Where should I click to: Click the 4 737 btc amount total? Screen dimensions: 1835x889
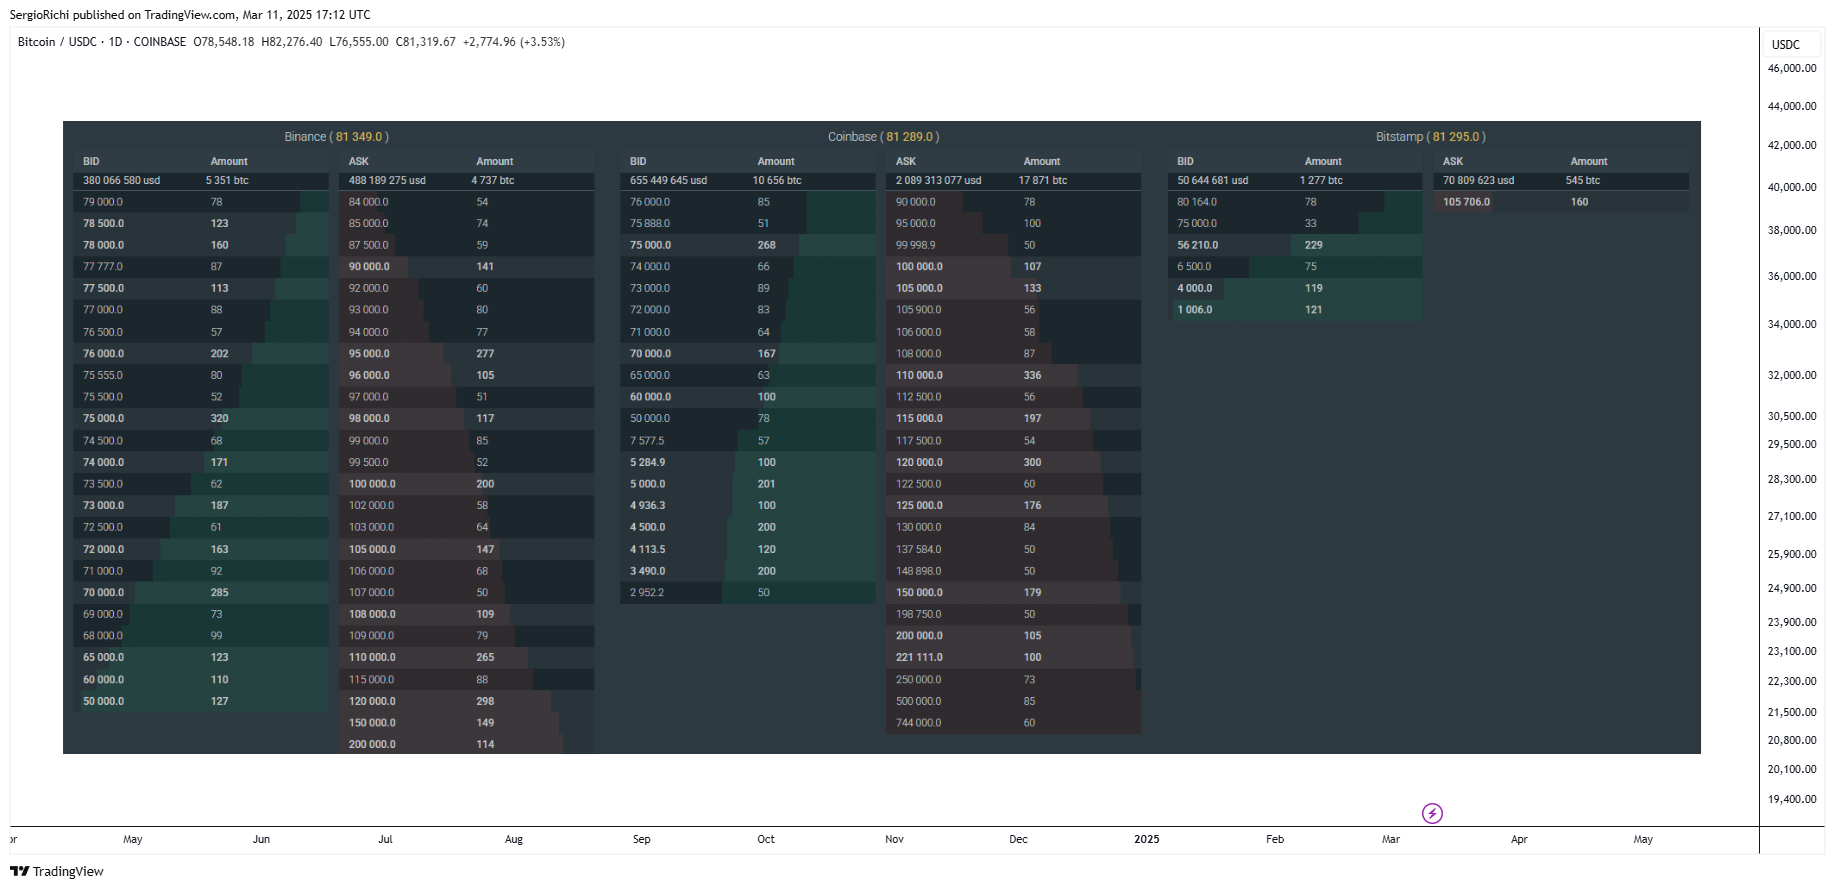pyautogui.click(x=493, y=181)
